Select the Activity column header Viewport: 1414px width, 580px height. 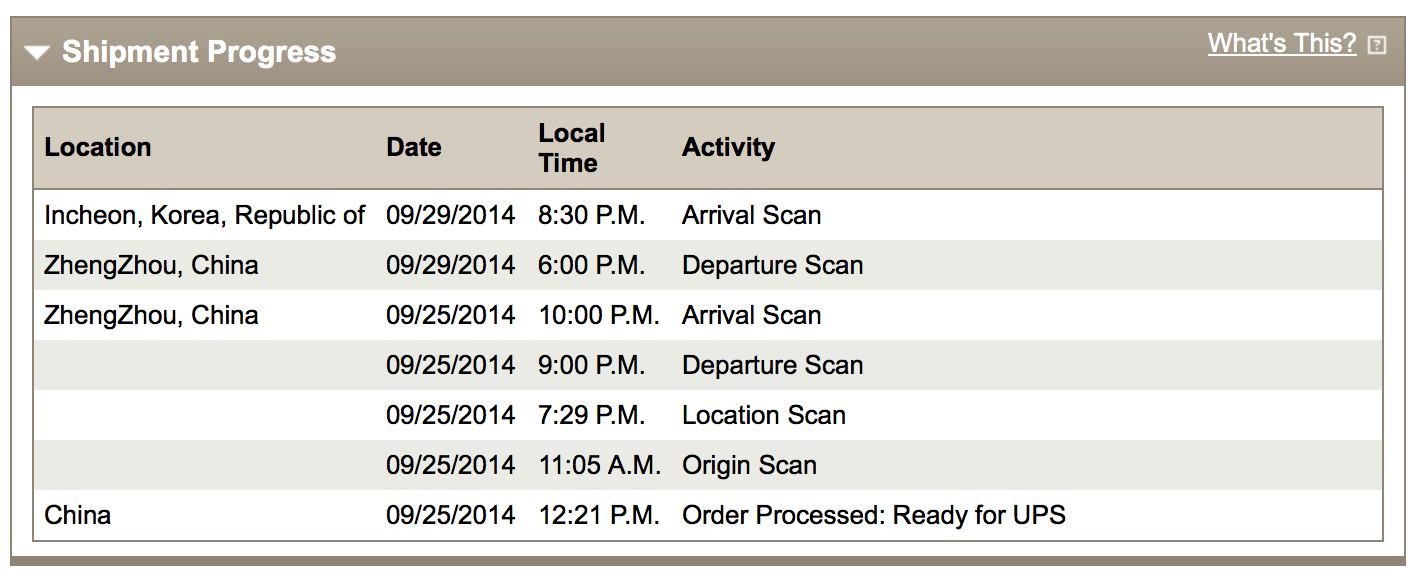[x=728, y=147]
